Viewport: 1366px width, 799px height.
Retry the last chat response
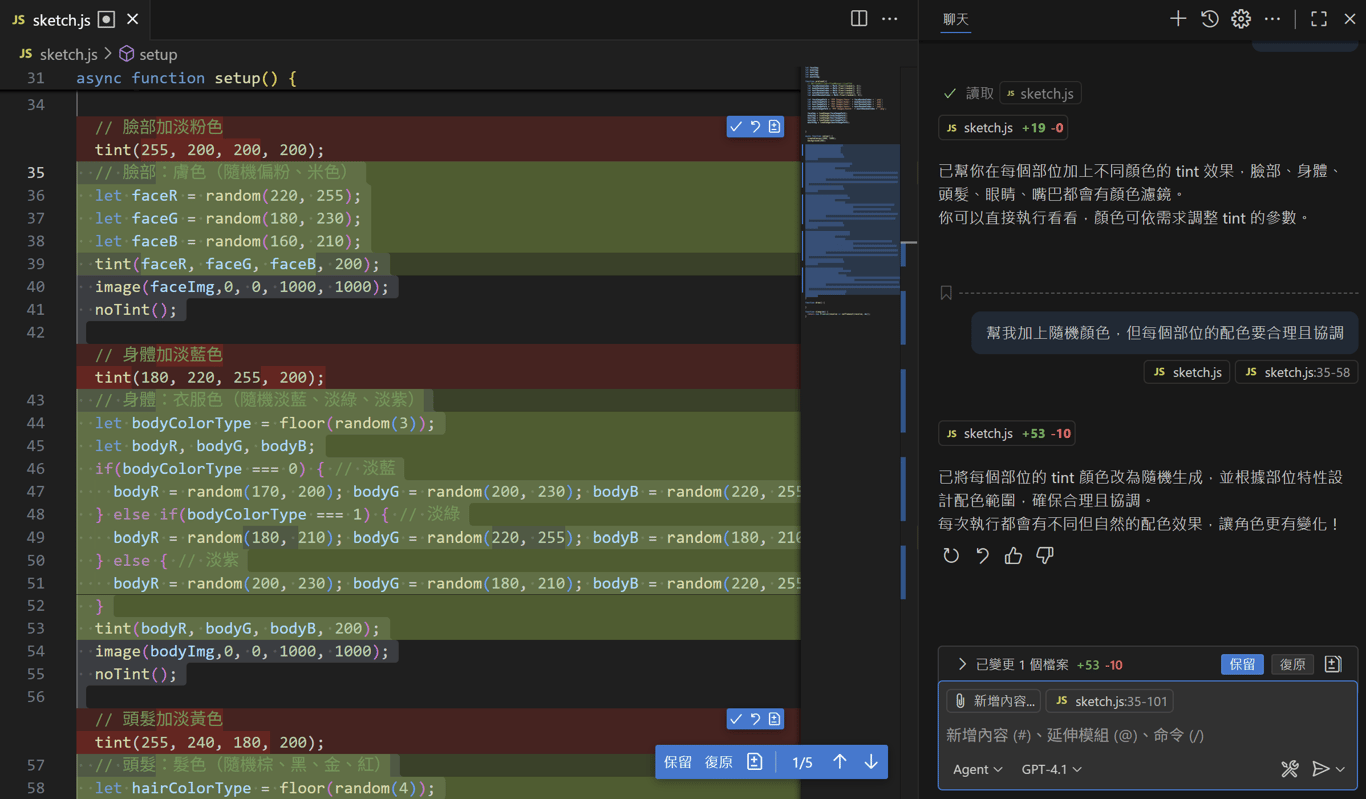point(951,556)
